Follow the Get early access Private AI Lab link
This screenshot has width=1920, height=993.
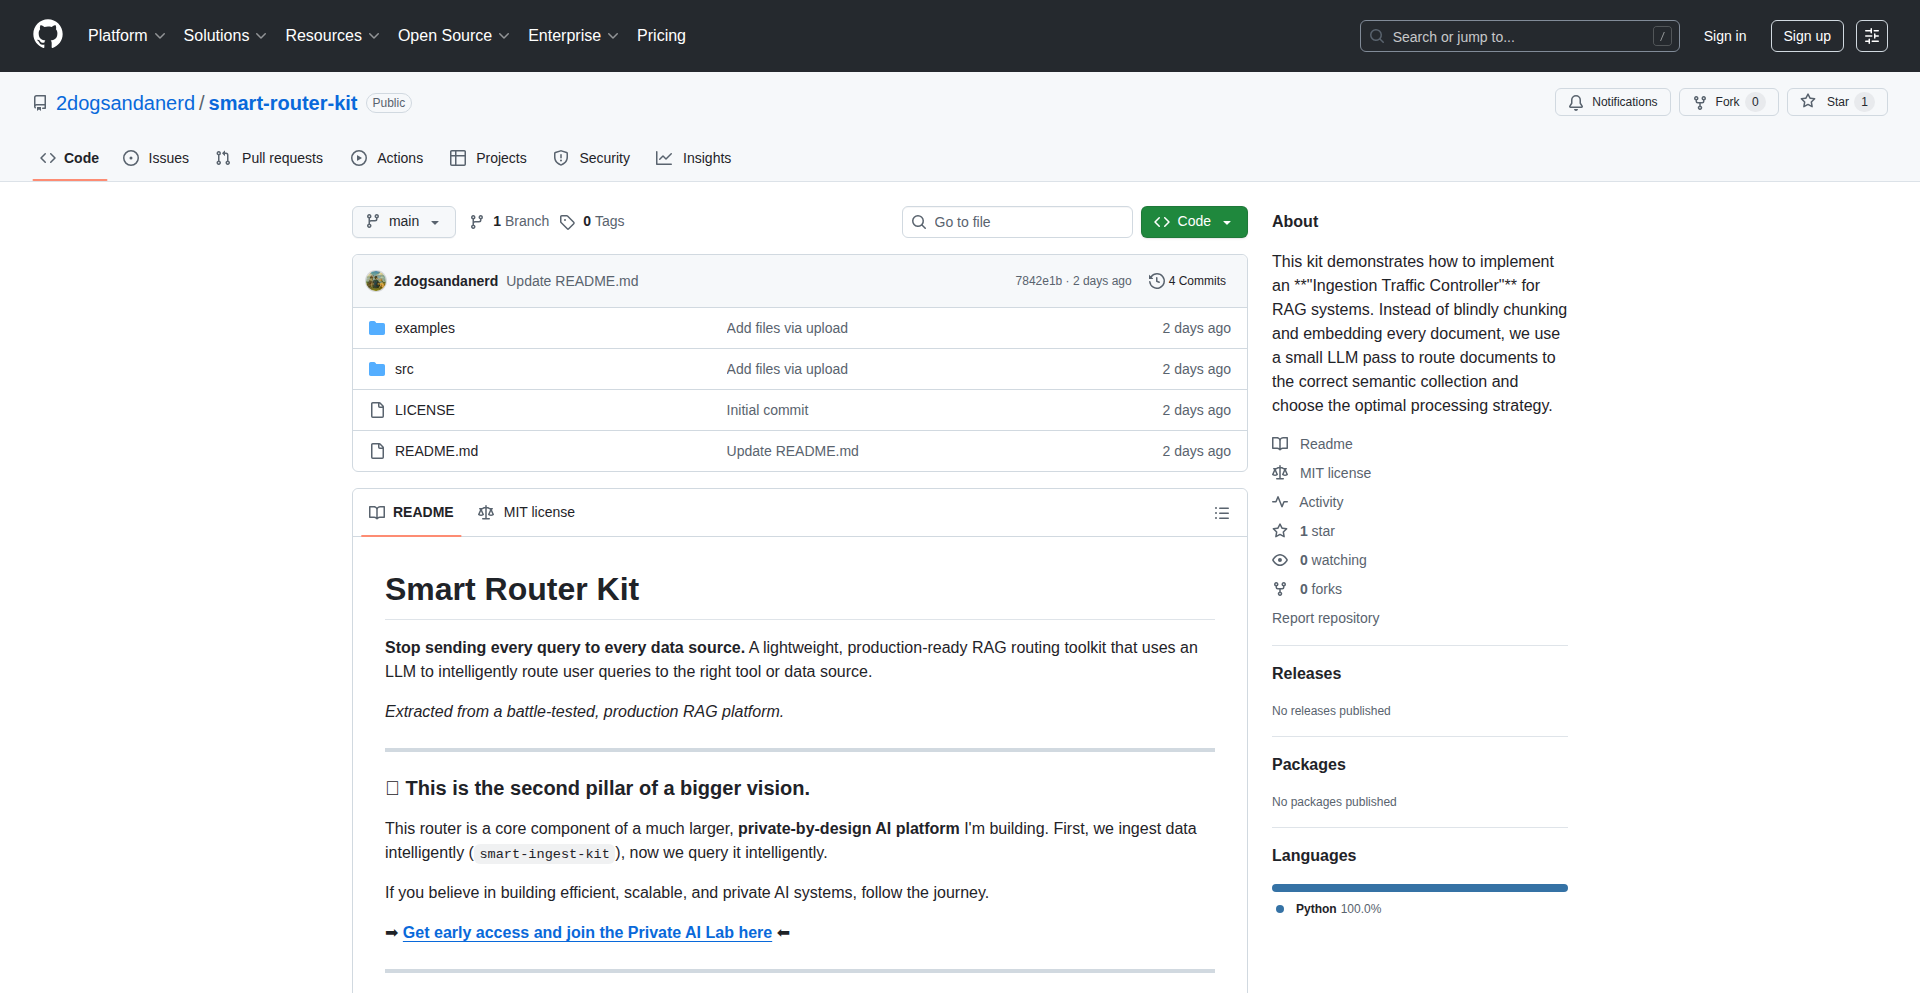point(587,932)
